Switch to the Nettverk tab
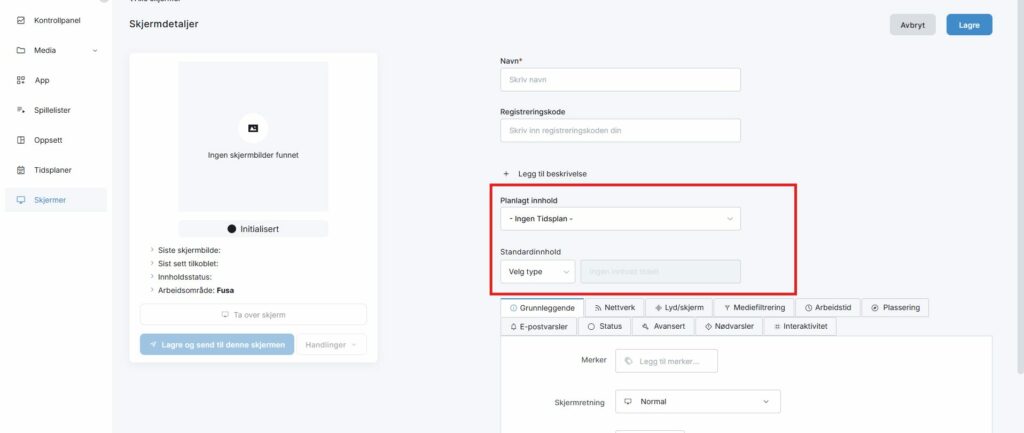The width and height of the screenshot is (1024, 433). pyautogui.click(x=614, y=308)
